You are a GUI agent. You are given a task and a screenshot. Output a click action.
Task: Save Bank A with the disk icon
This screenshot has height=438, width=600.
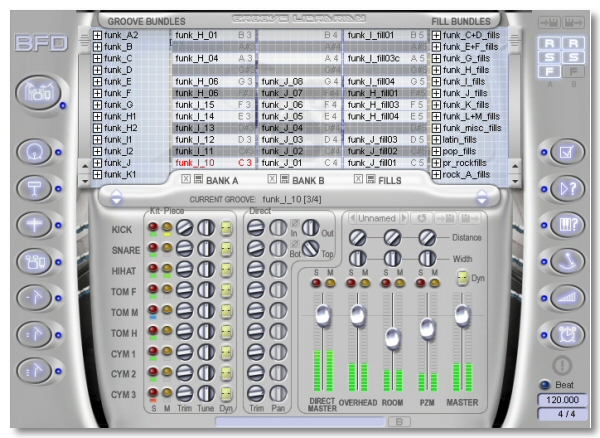(198, 179)
